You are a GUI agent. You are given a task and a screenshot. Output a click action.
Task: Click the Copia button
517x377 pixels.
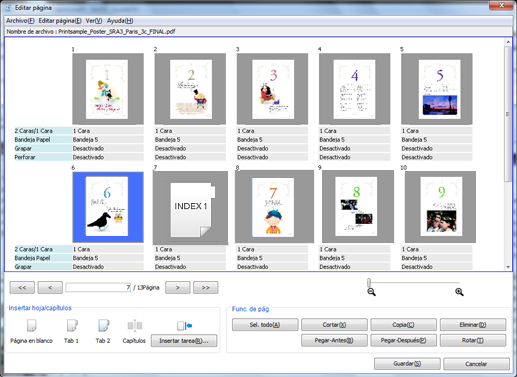point(403,325)
